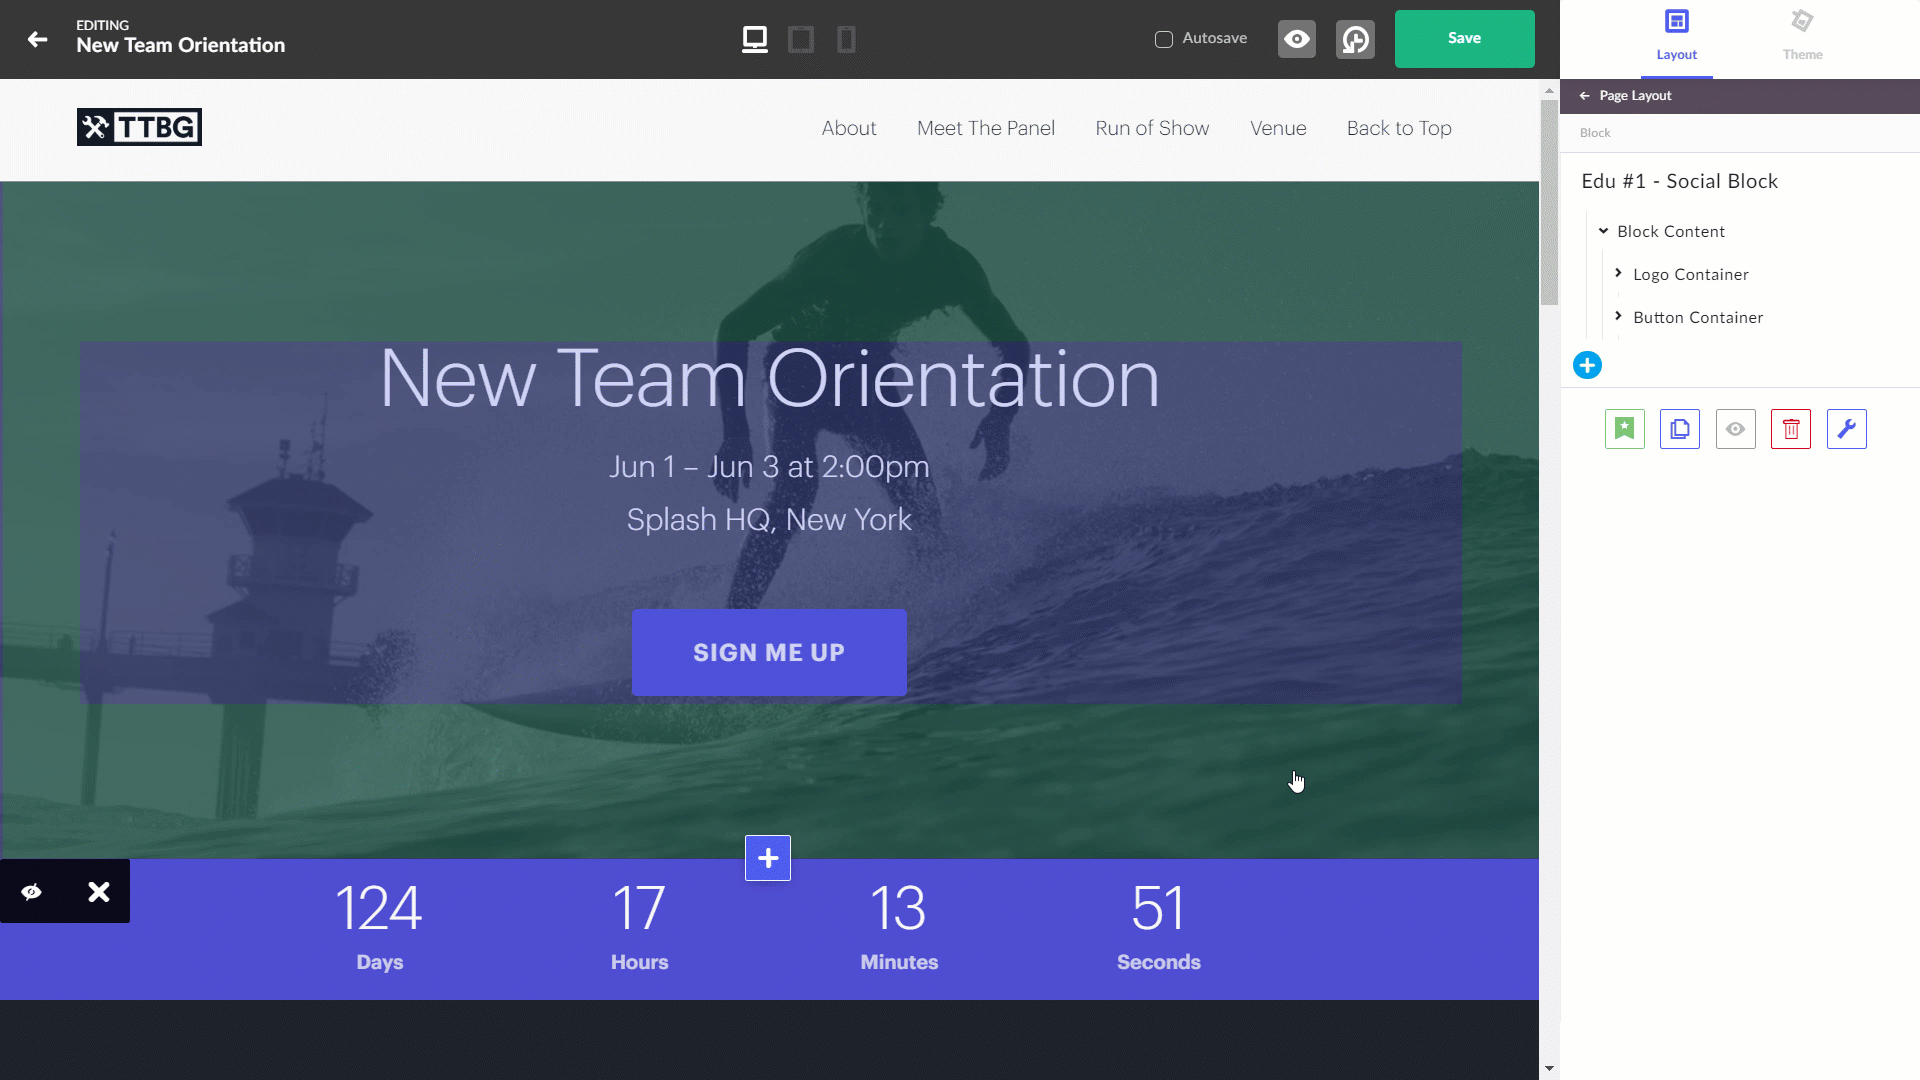Hide block using the crossed eye icon
This screenshot has height=1080, width=1920.
(x=32, y=891)
